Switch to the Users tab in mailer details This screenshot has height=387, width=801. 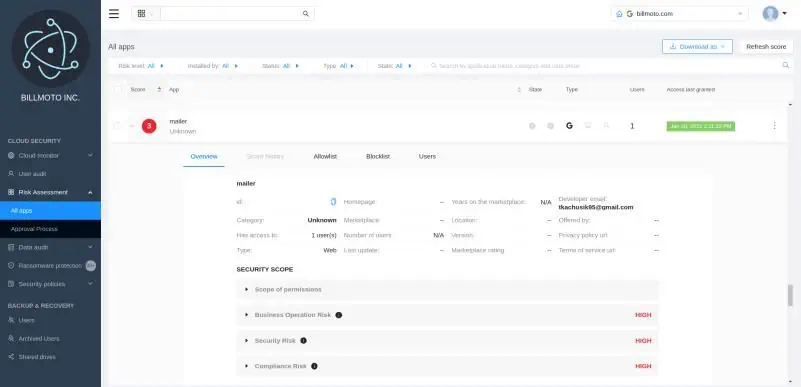pos(427,156)
